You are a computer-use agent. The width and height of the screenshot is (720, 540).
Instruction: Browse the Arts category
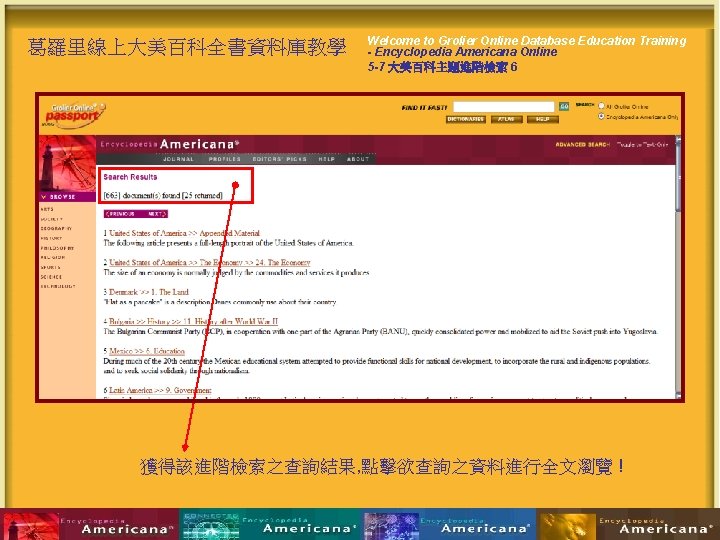47,209
